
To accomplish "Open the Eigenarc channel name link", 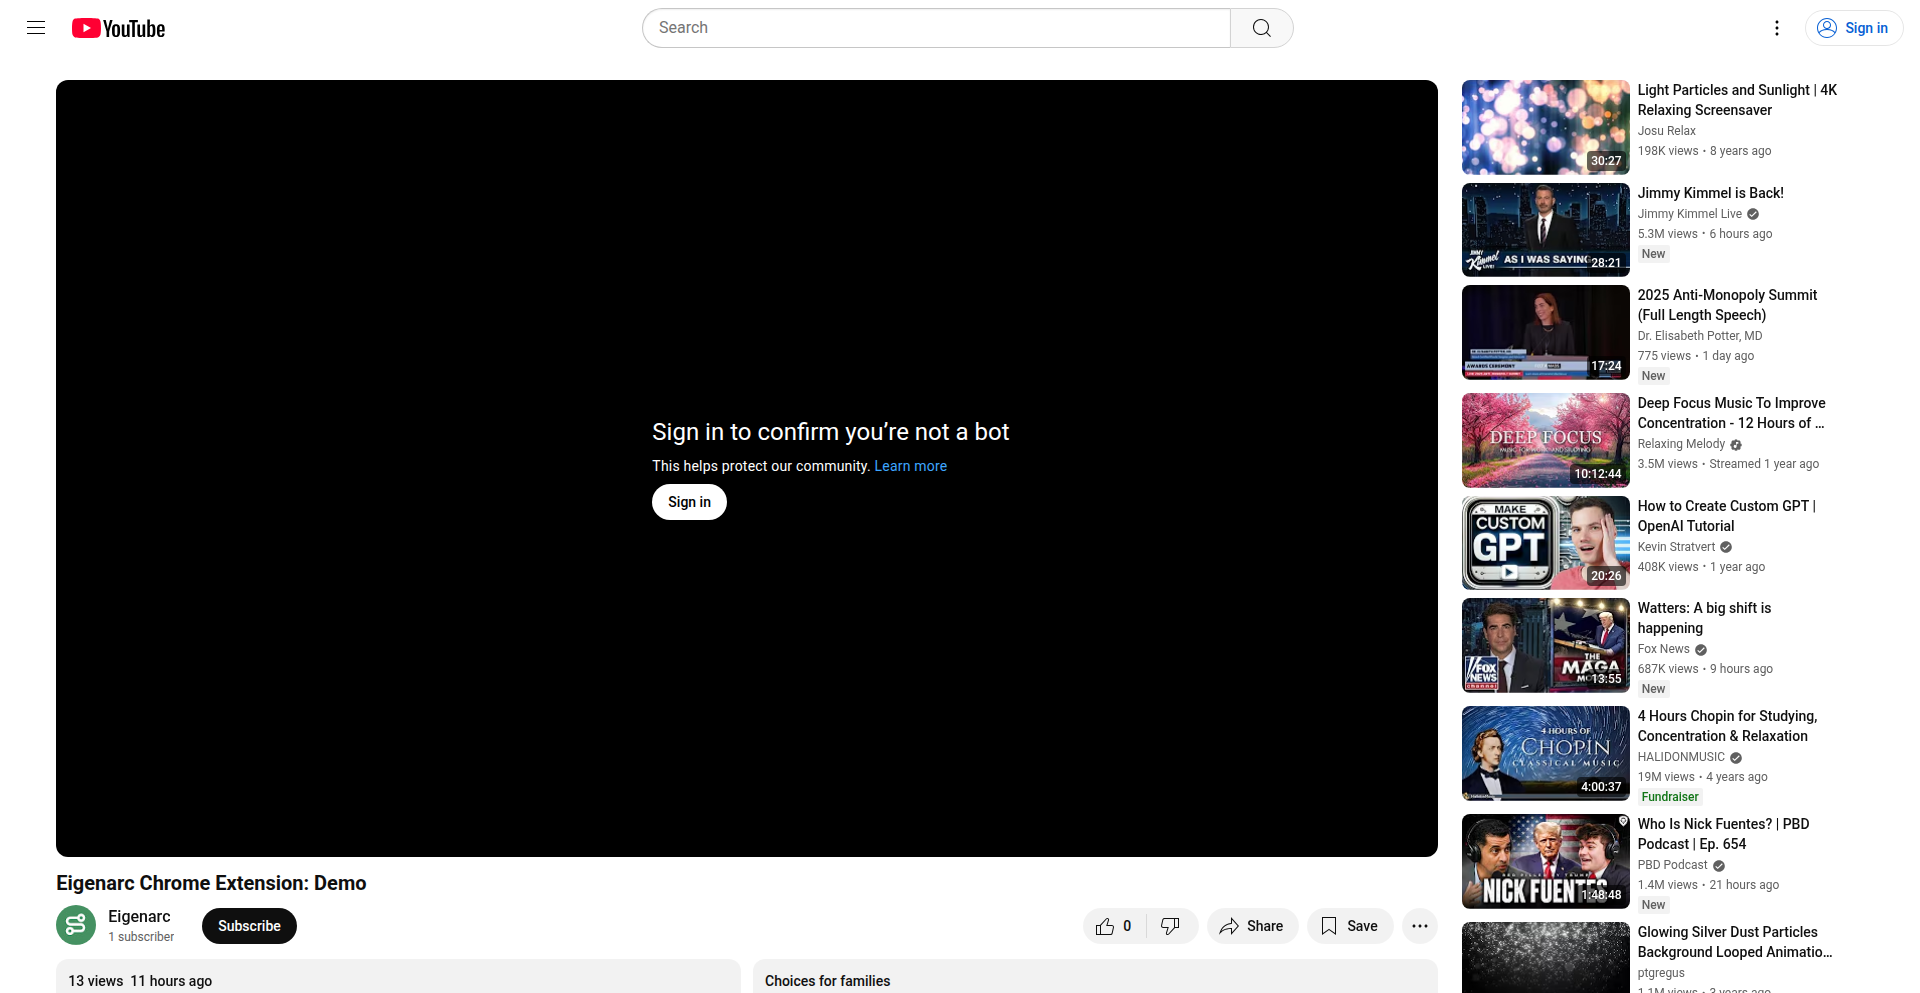I will coord(139,917).
